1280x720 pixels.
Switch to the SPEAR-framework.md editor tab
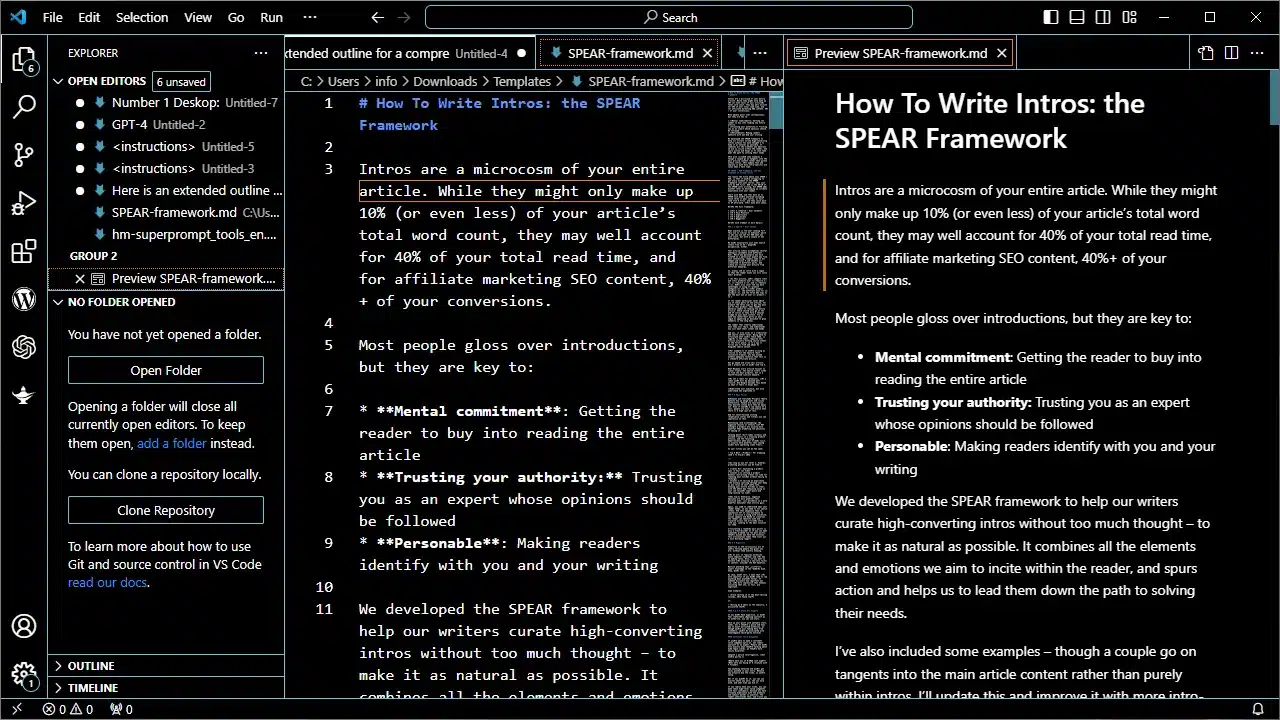coord(630,53)
